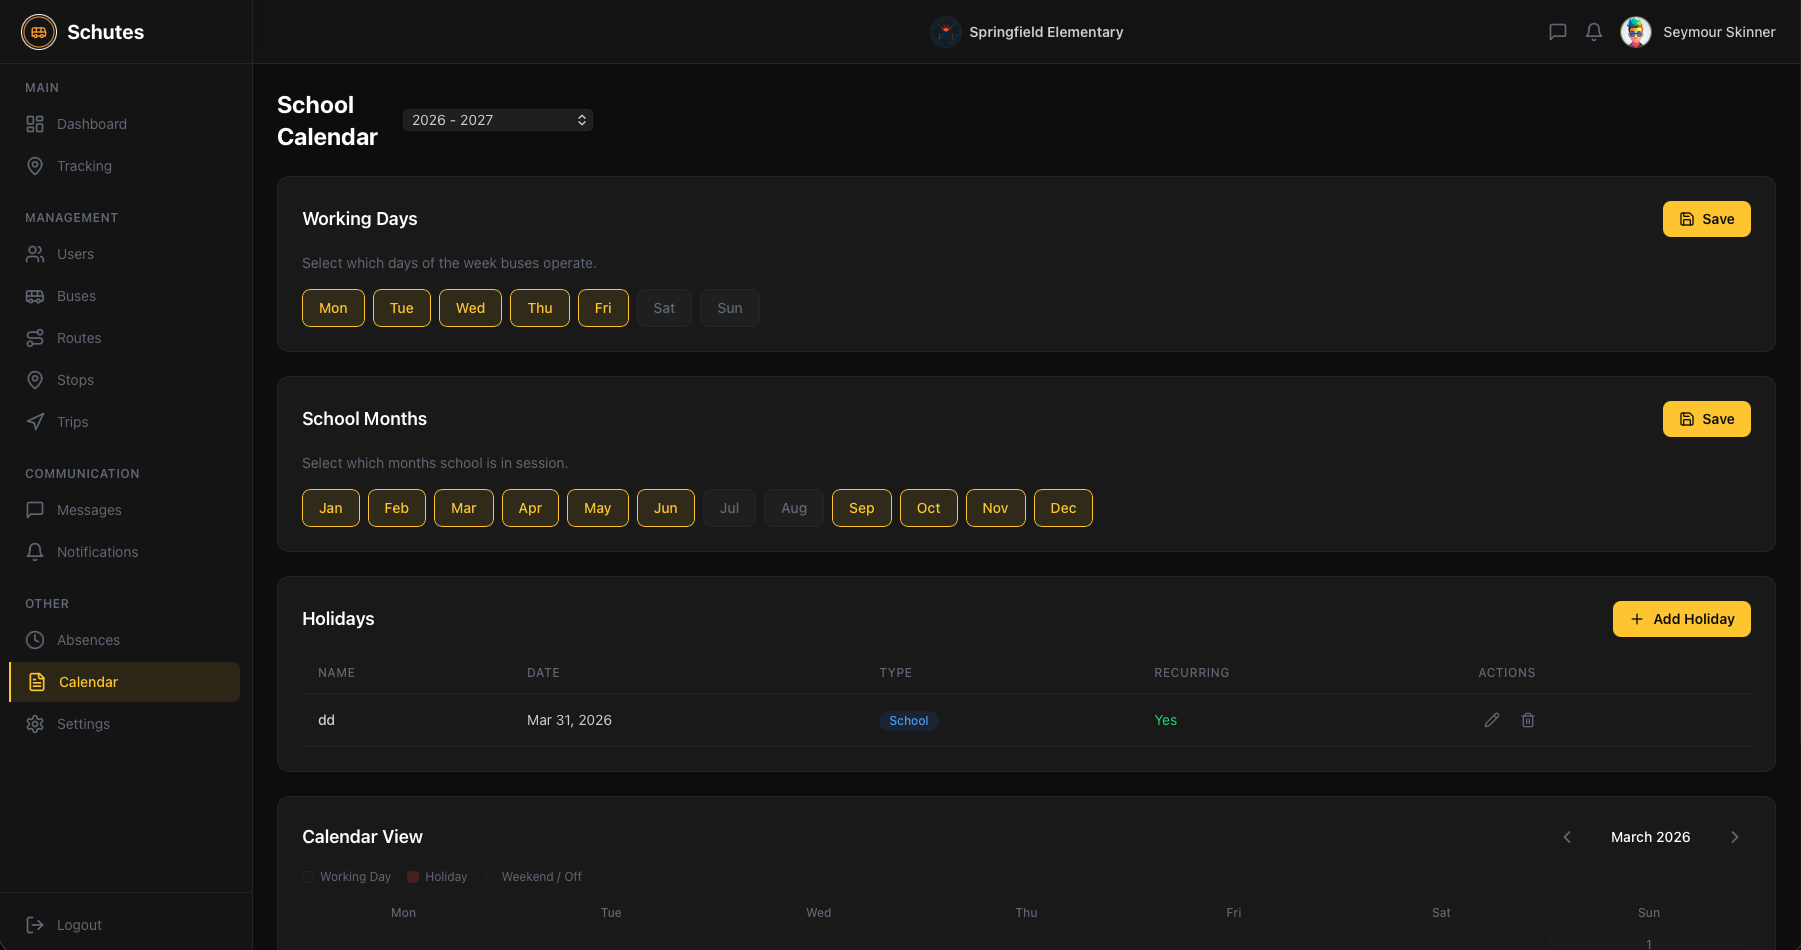Image resolution: width=1801 pixels, height=950 pixels.
Task: Open the notifications bell in the header
Action: point(1593,32)
